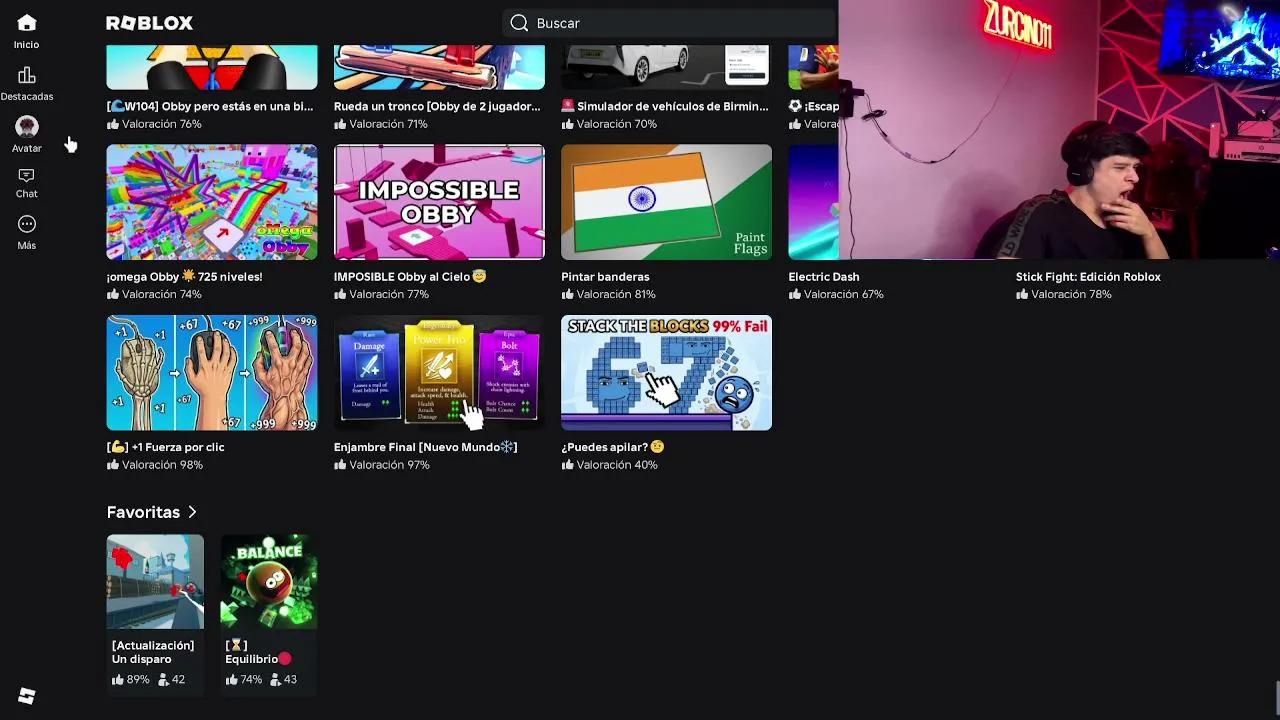
Task: Open the Destacadas charts icon
Action: coord(27,75)
